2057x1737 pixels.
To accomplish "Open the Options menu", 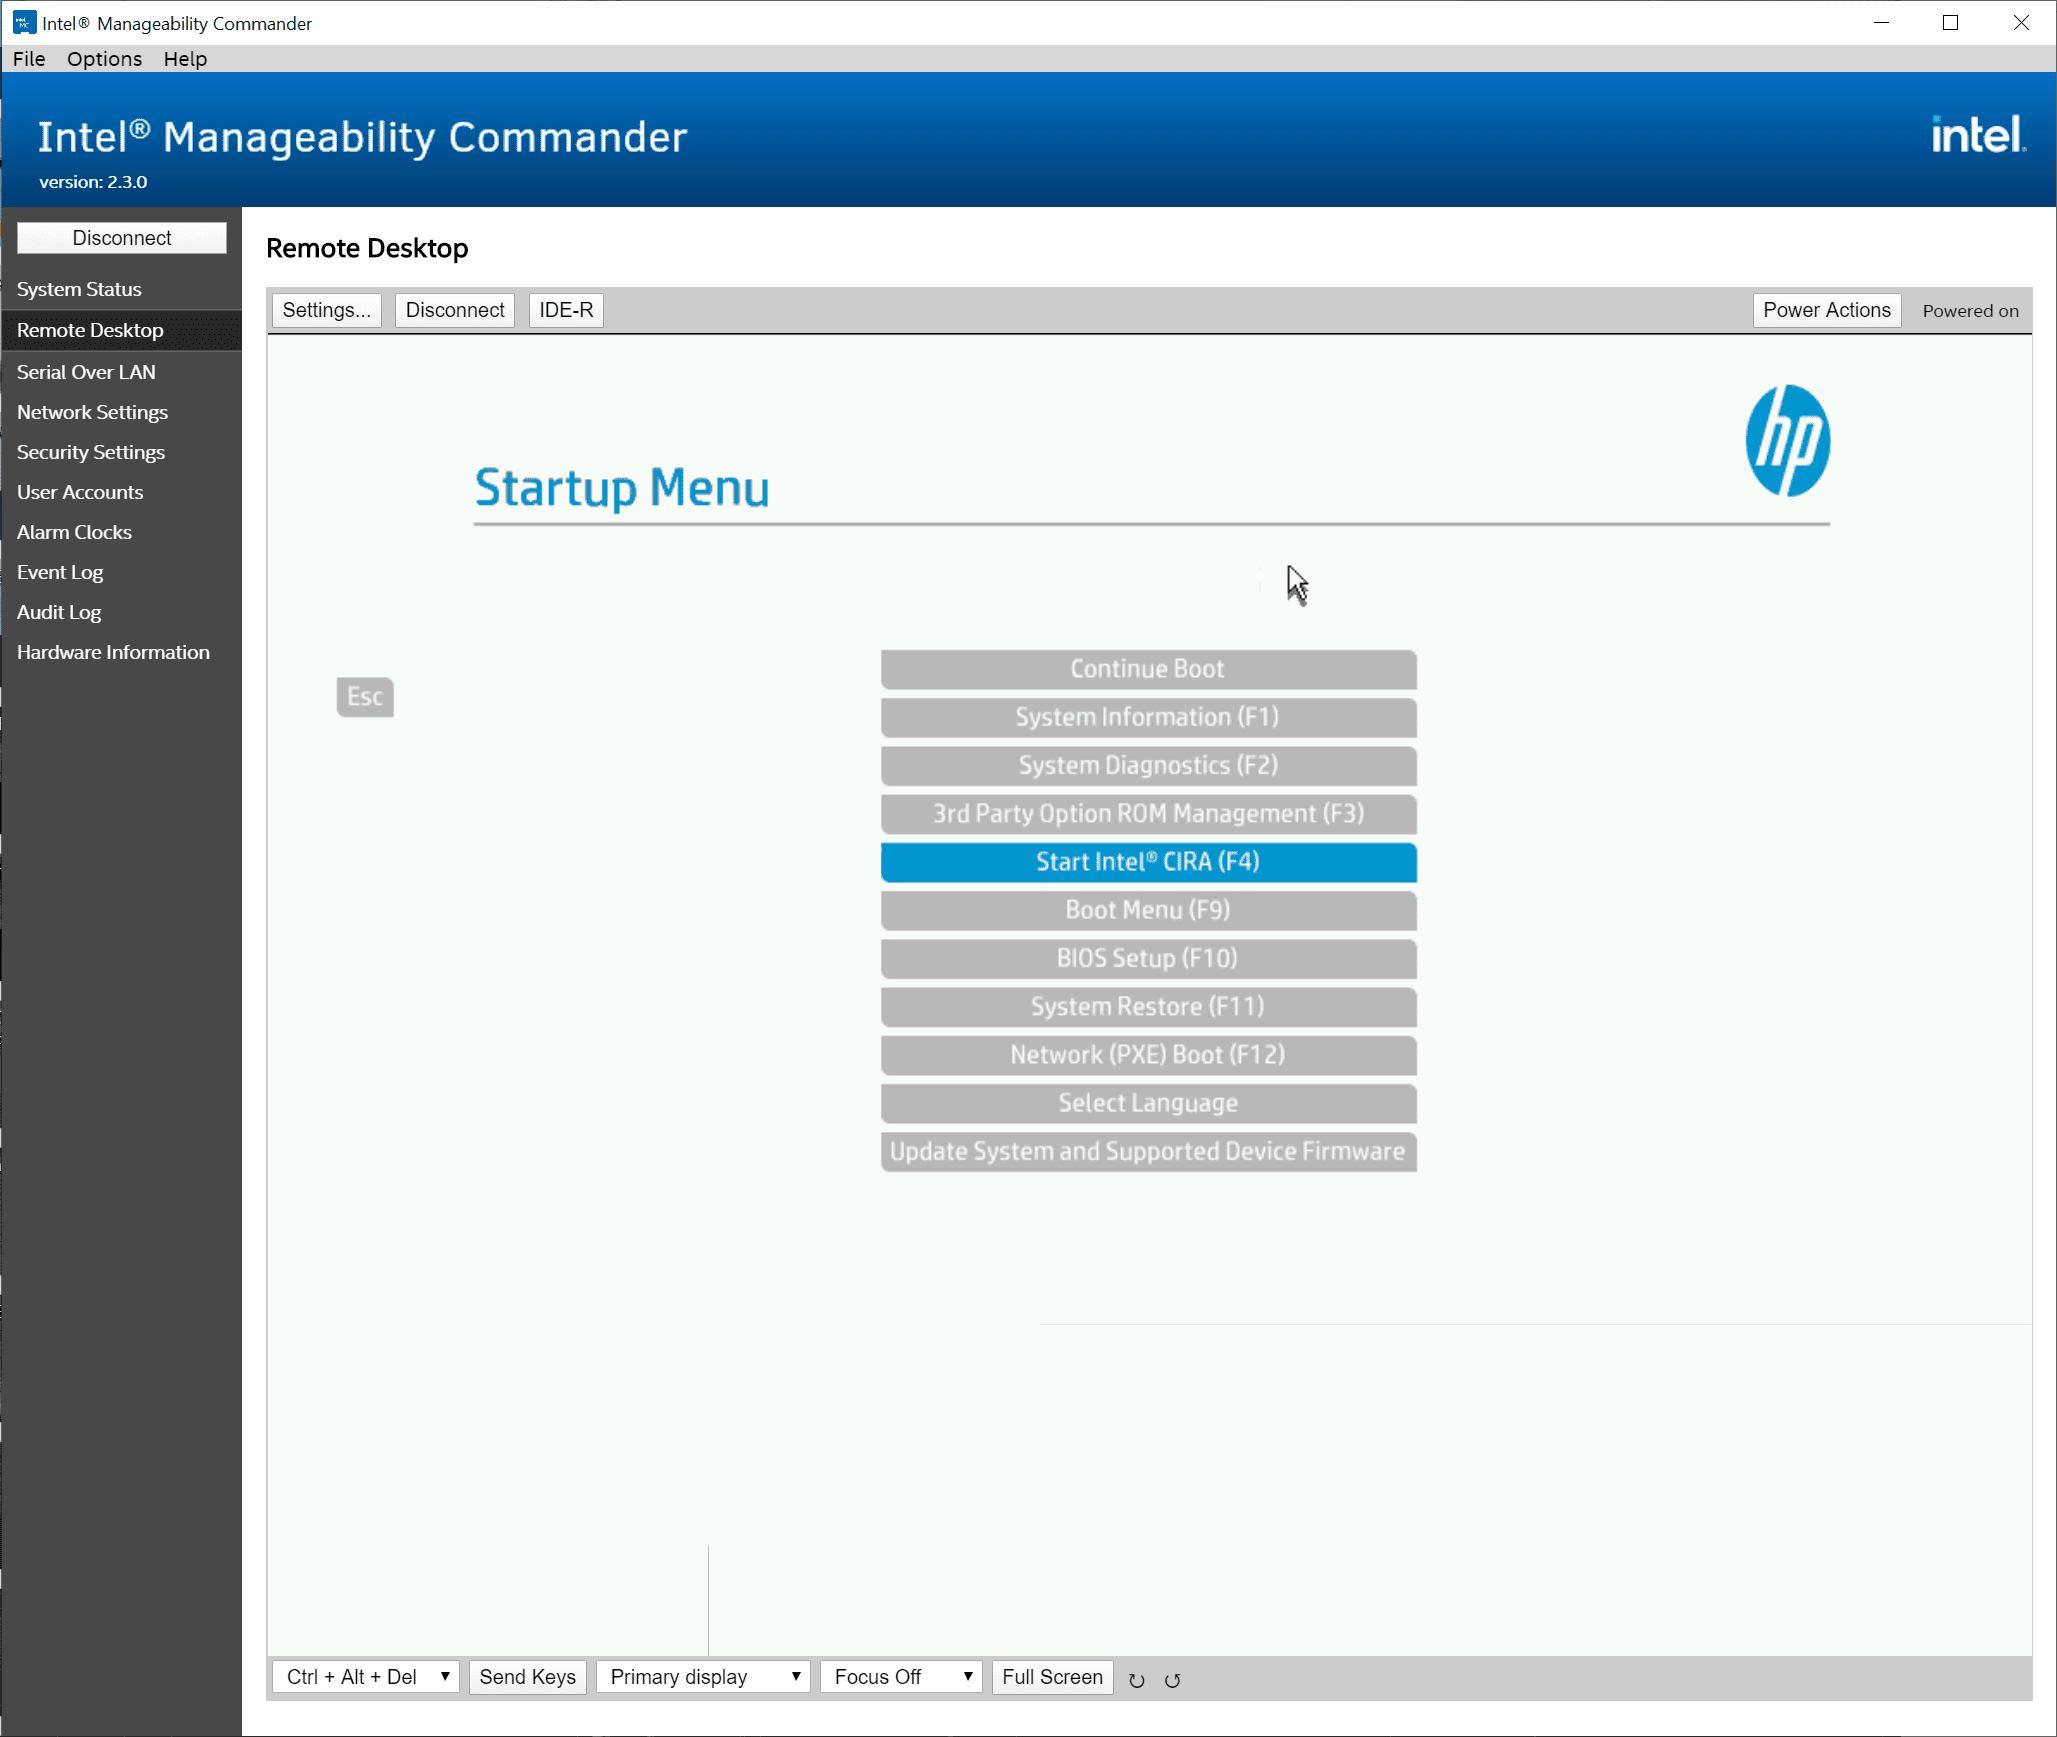I will [x=104, y=59].
